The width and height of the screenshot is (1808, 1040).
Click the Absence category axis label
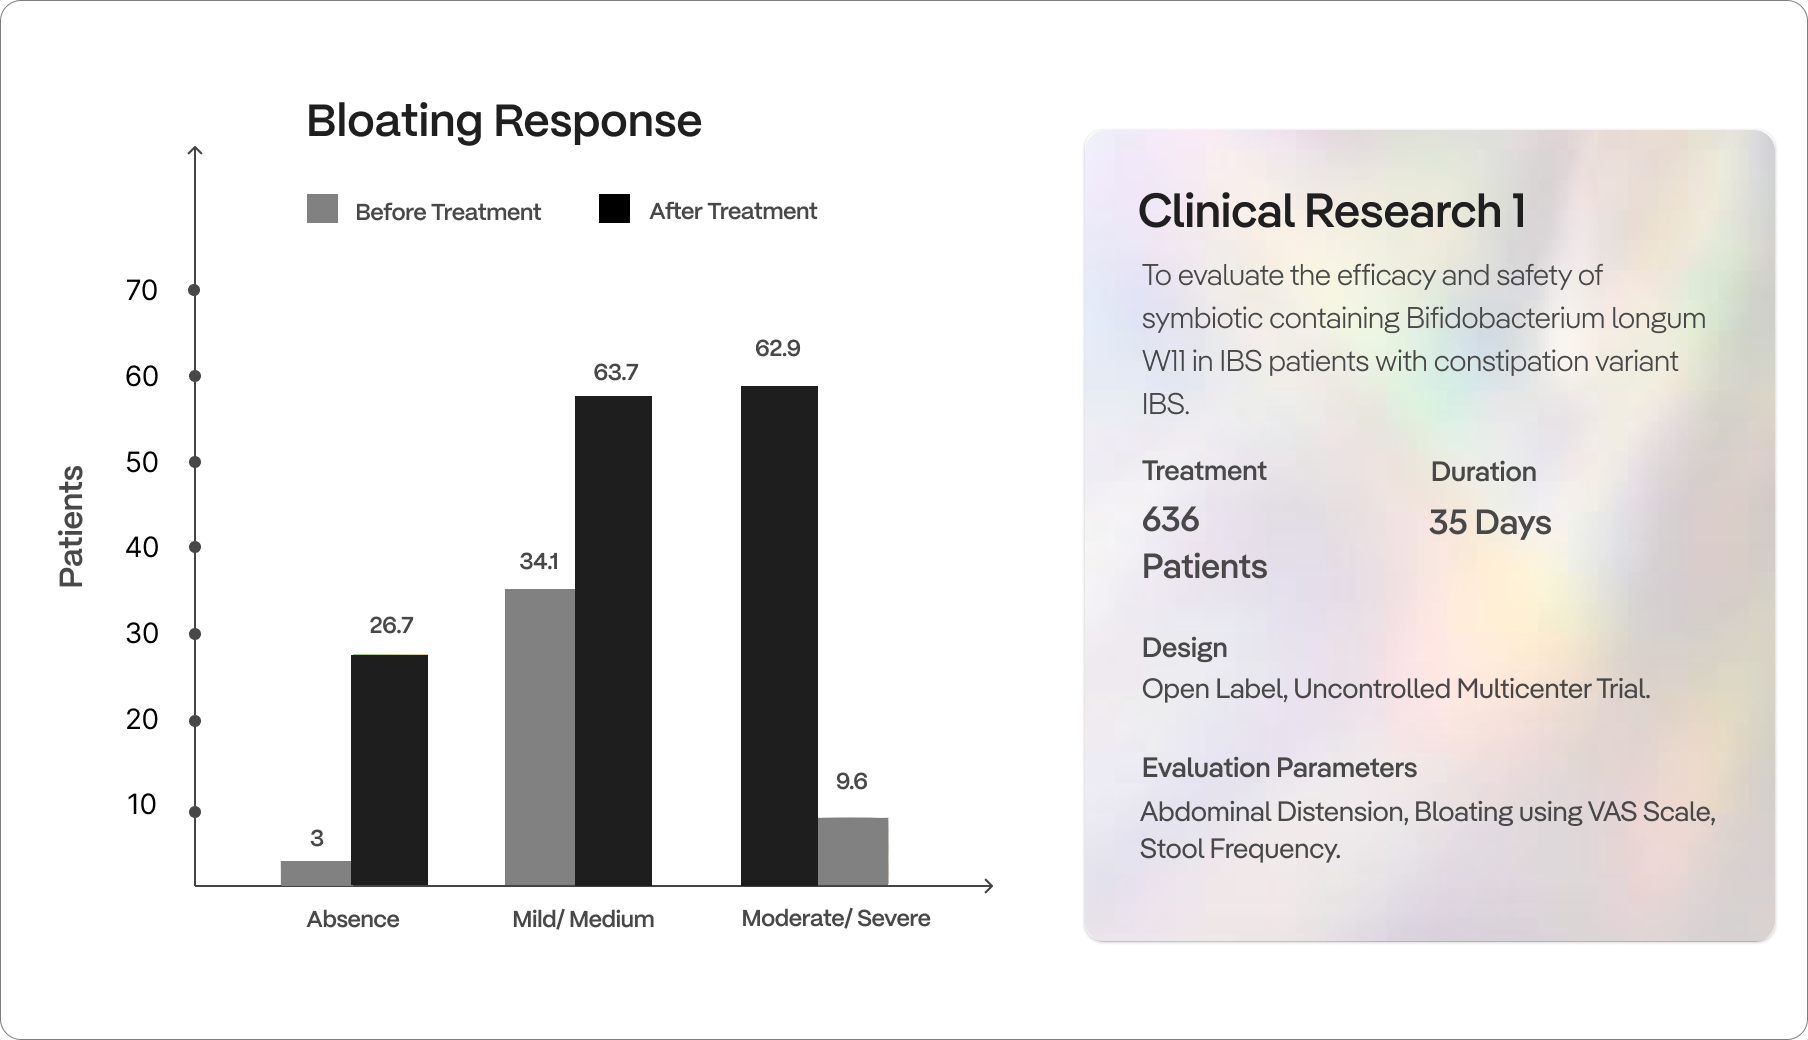[x=353, y=919]
